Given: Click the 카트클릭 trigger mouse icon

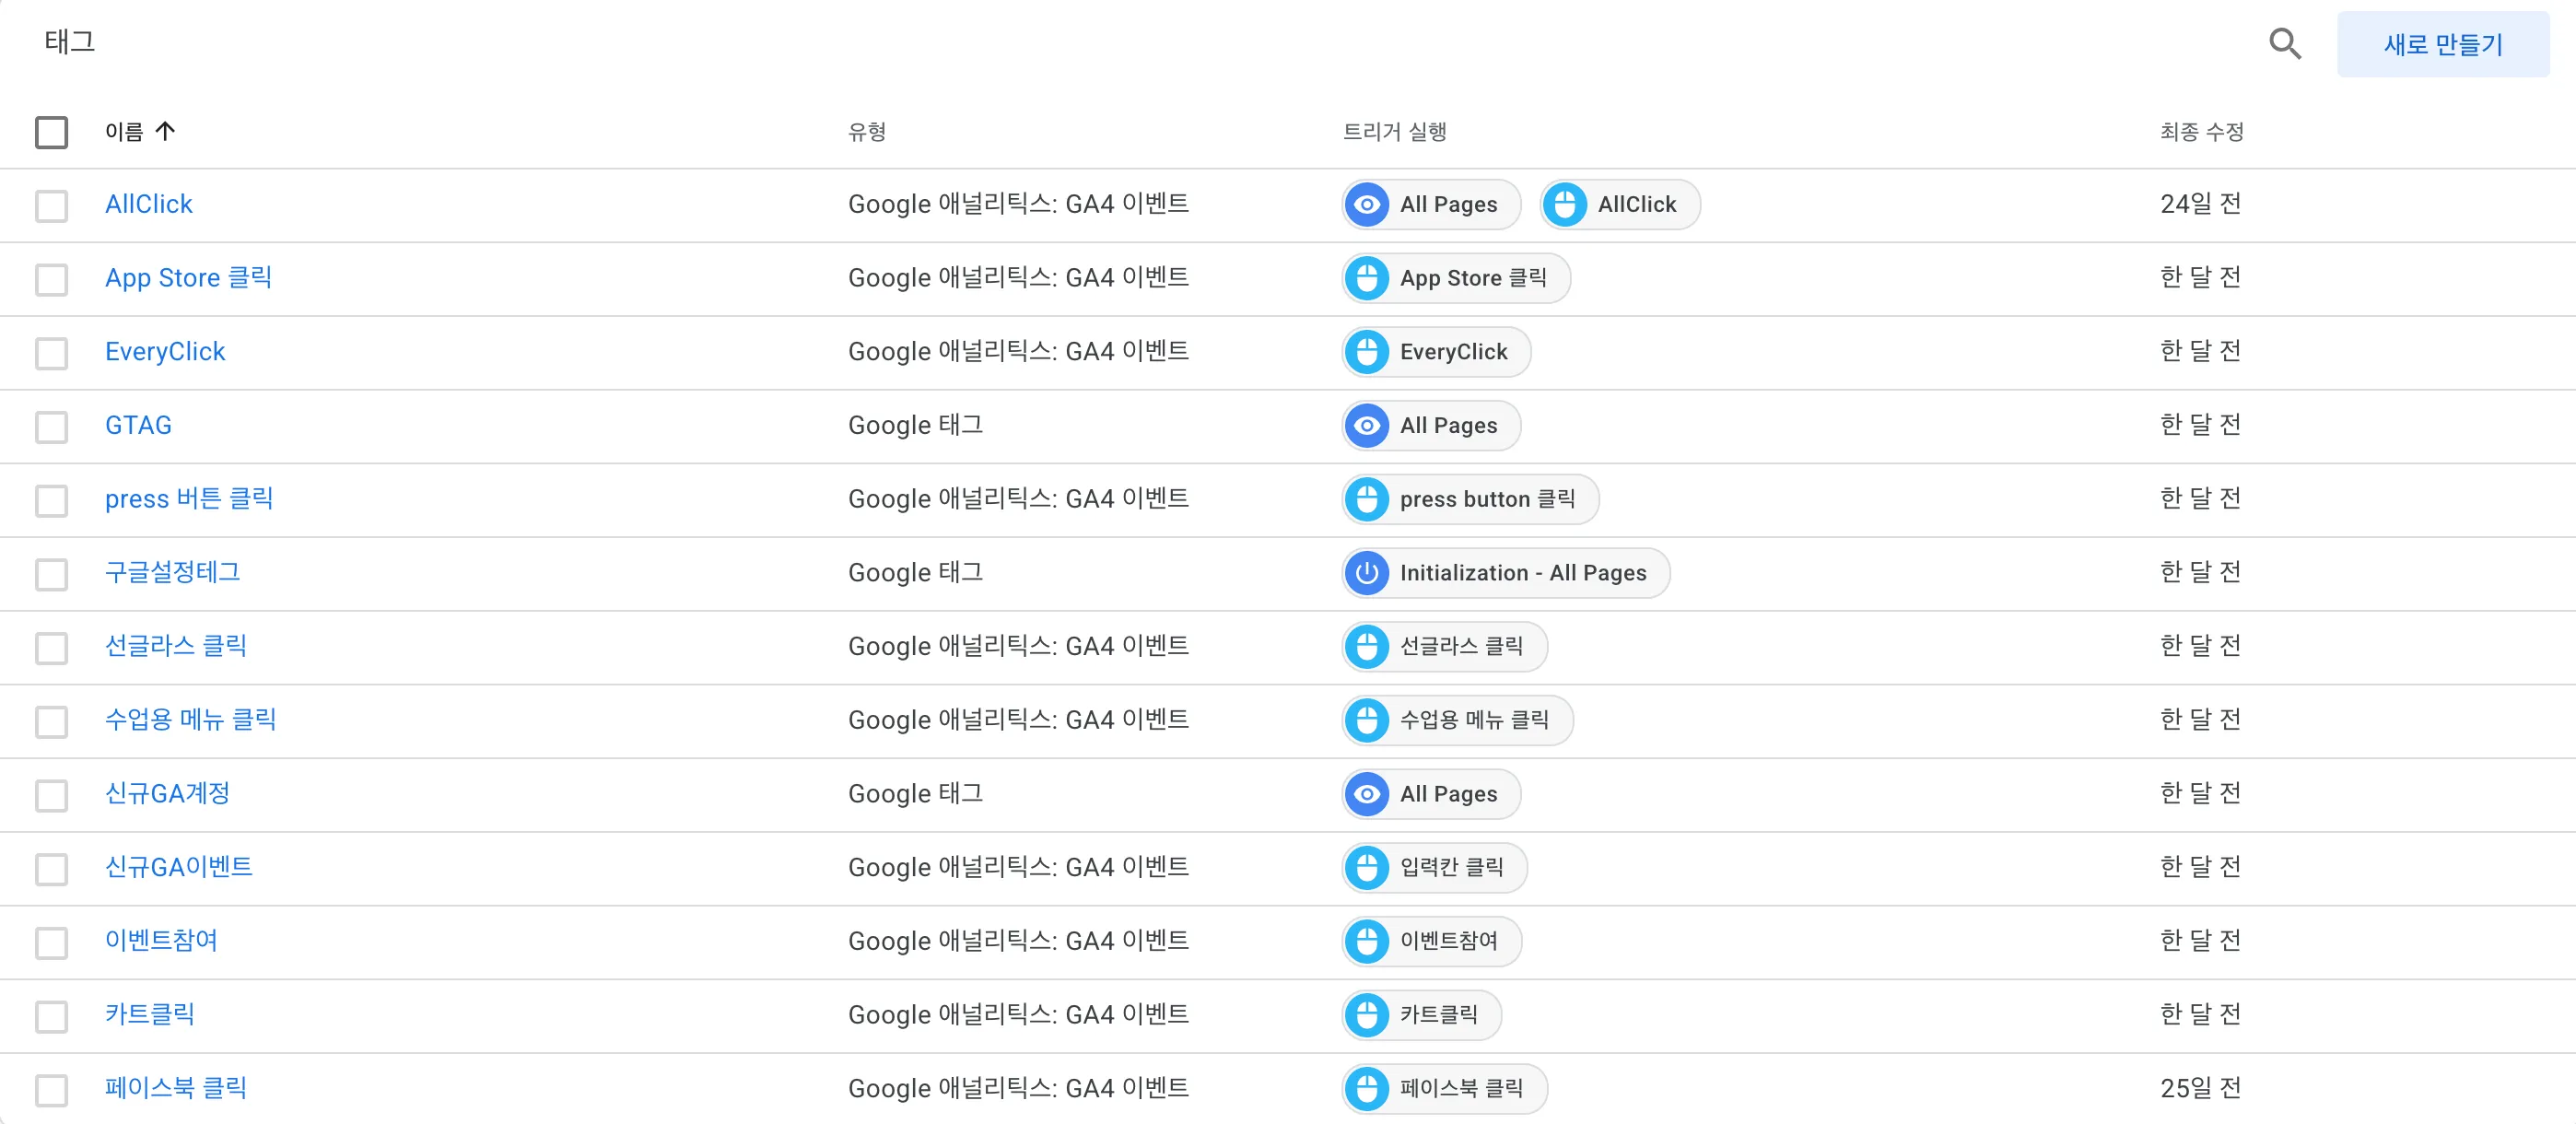Looking at the screenshot, I should pyautogui.click(x=1367, y=1015).
